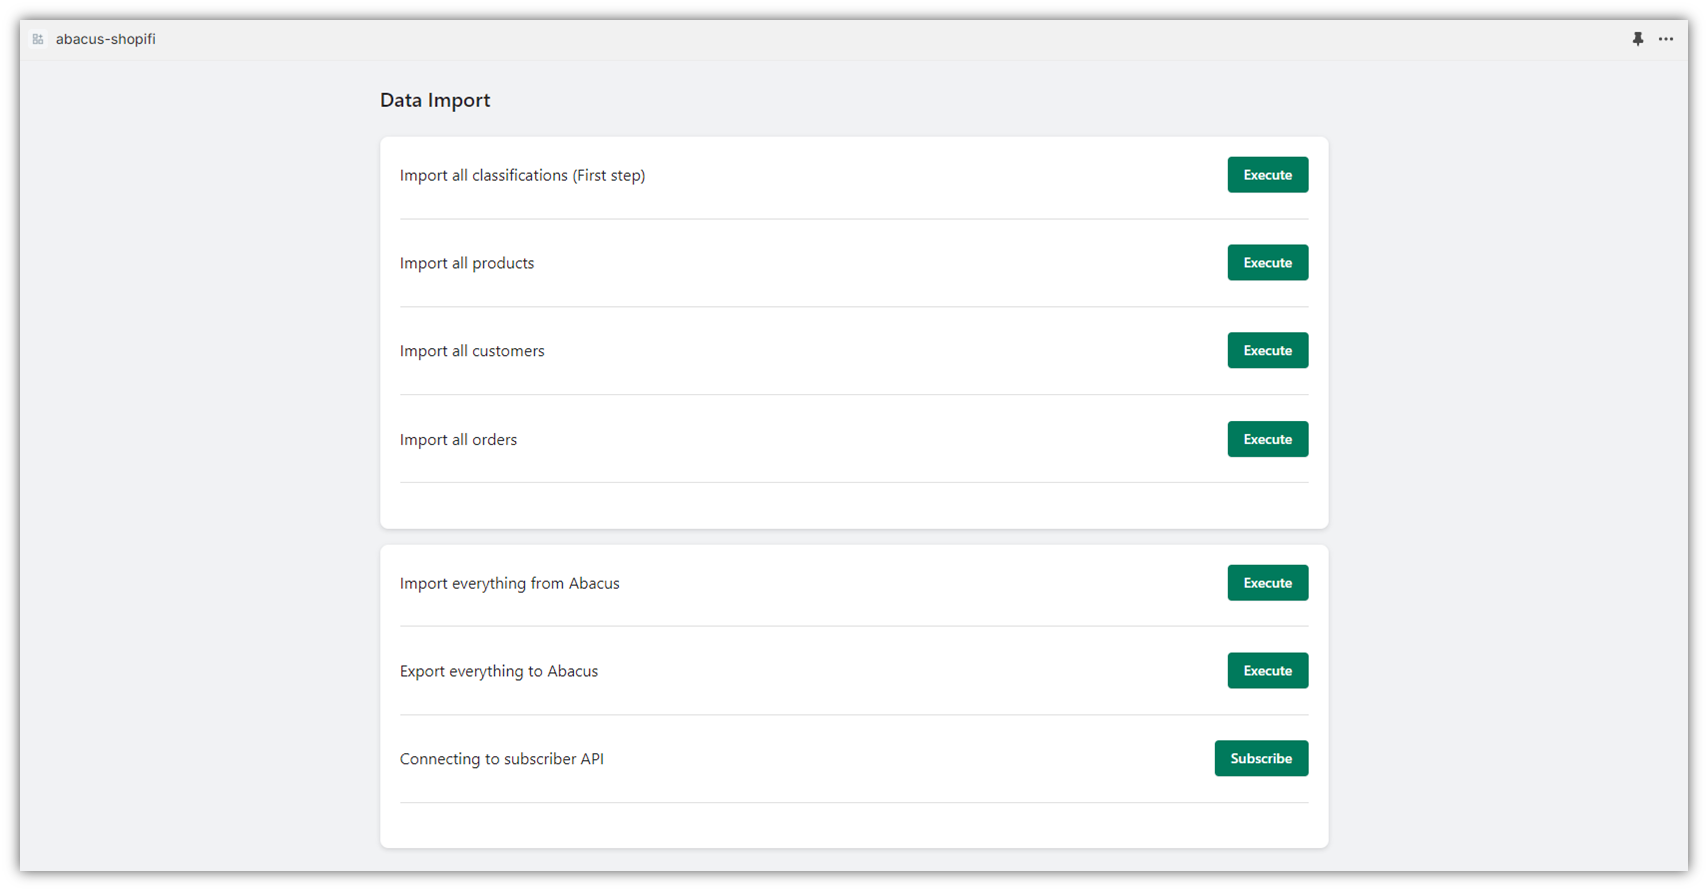Click blank footer below Connecting to subscriber API

853,825
